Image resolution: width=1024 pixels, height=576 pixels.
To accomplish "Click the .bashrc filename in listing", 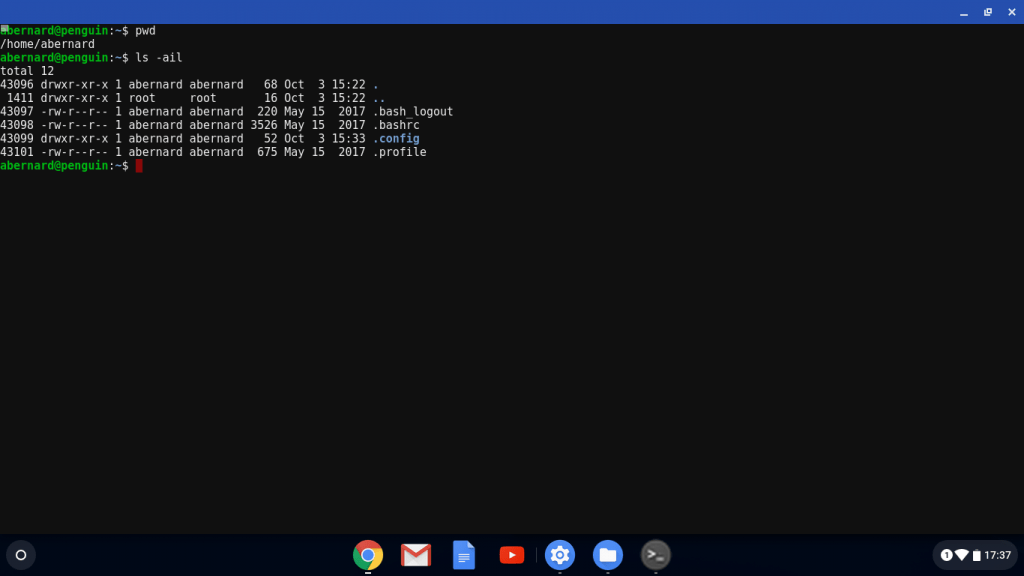I will click(396, 125).
